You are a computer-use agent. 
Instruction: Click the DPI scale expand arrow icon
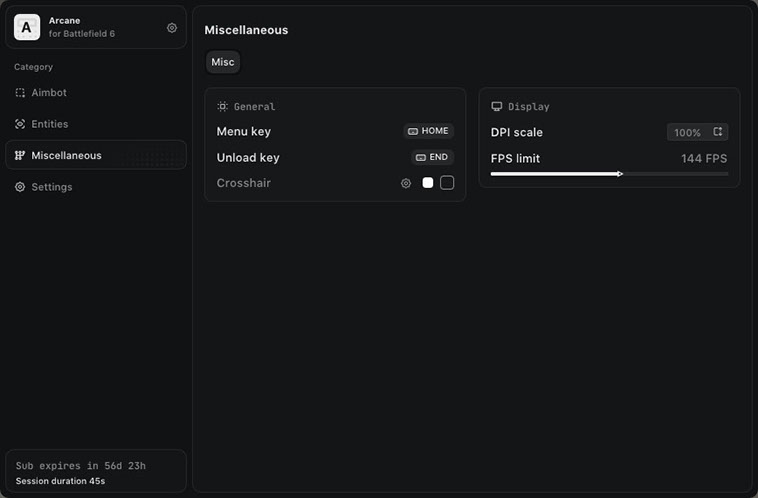pos(717,132)
